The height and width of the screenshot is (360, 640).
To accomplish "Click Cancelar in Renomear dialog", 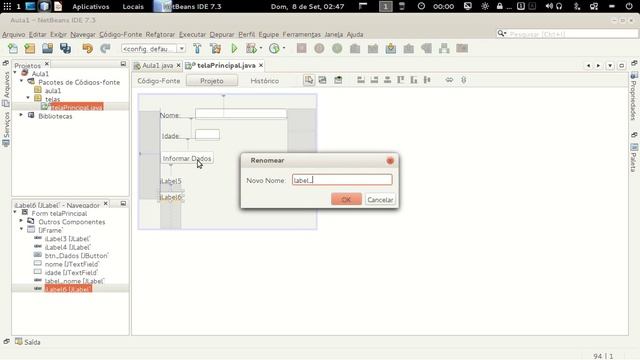I will [x=380, y=200].
